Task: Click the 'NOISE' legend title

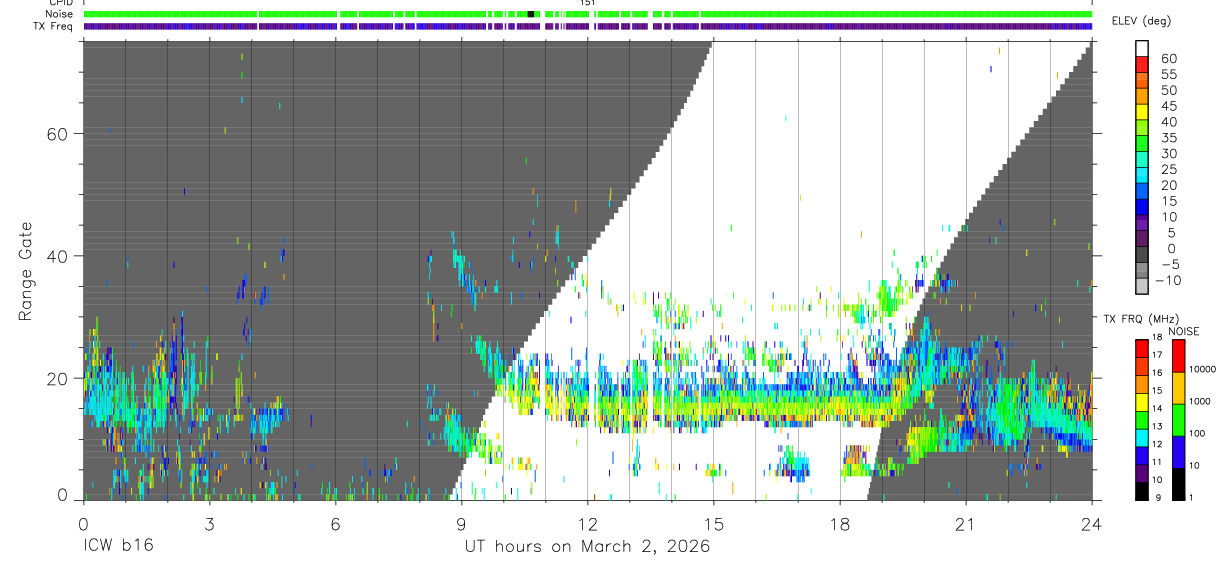Action: [x=1183, y=331]
